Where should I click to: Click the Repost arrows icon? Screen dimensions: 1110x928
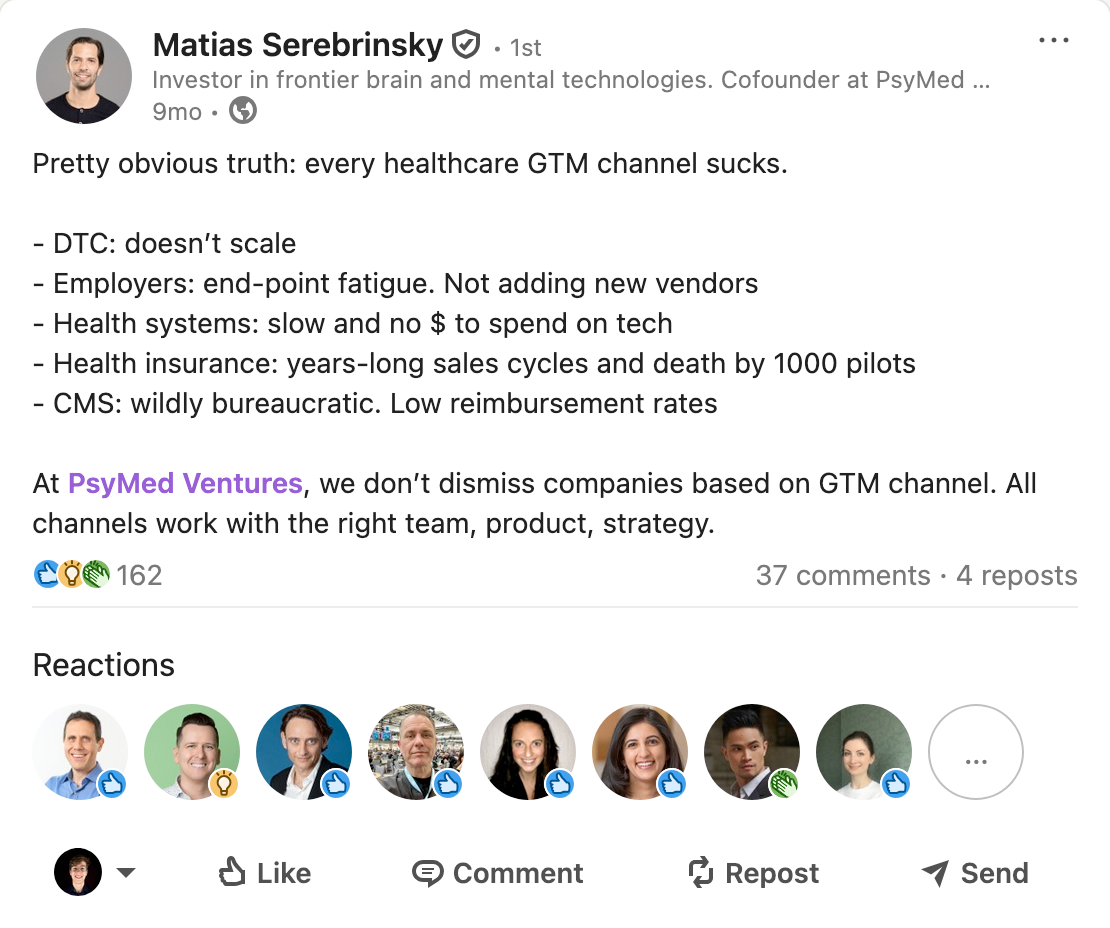click(x=701, y=873)
